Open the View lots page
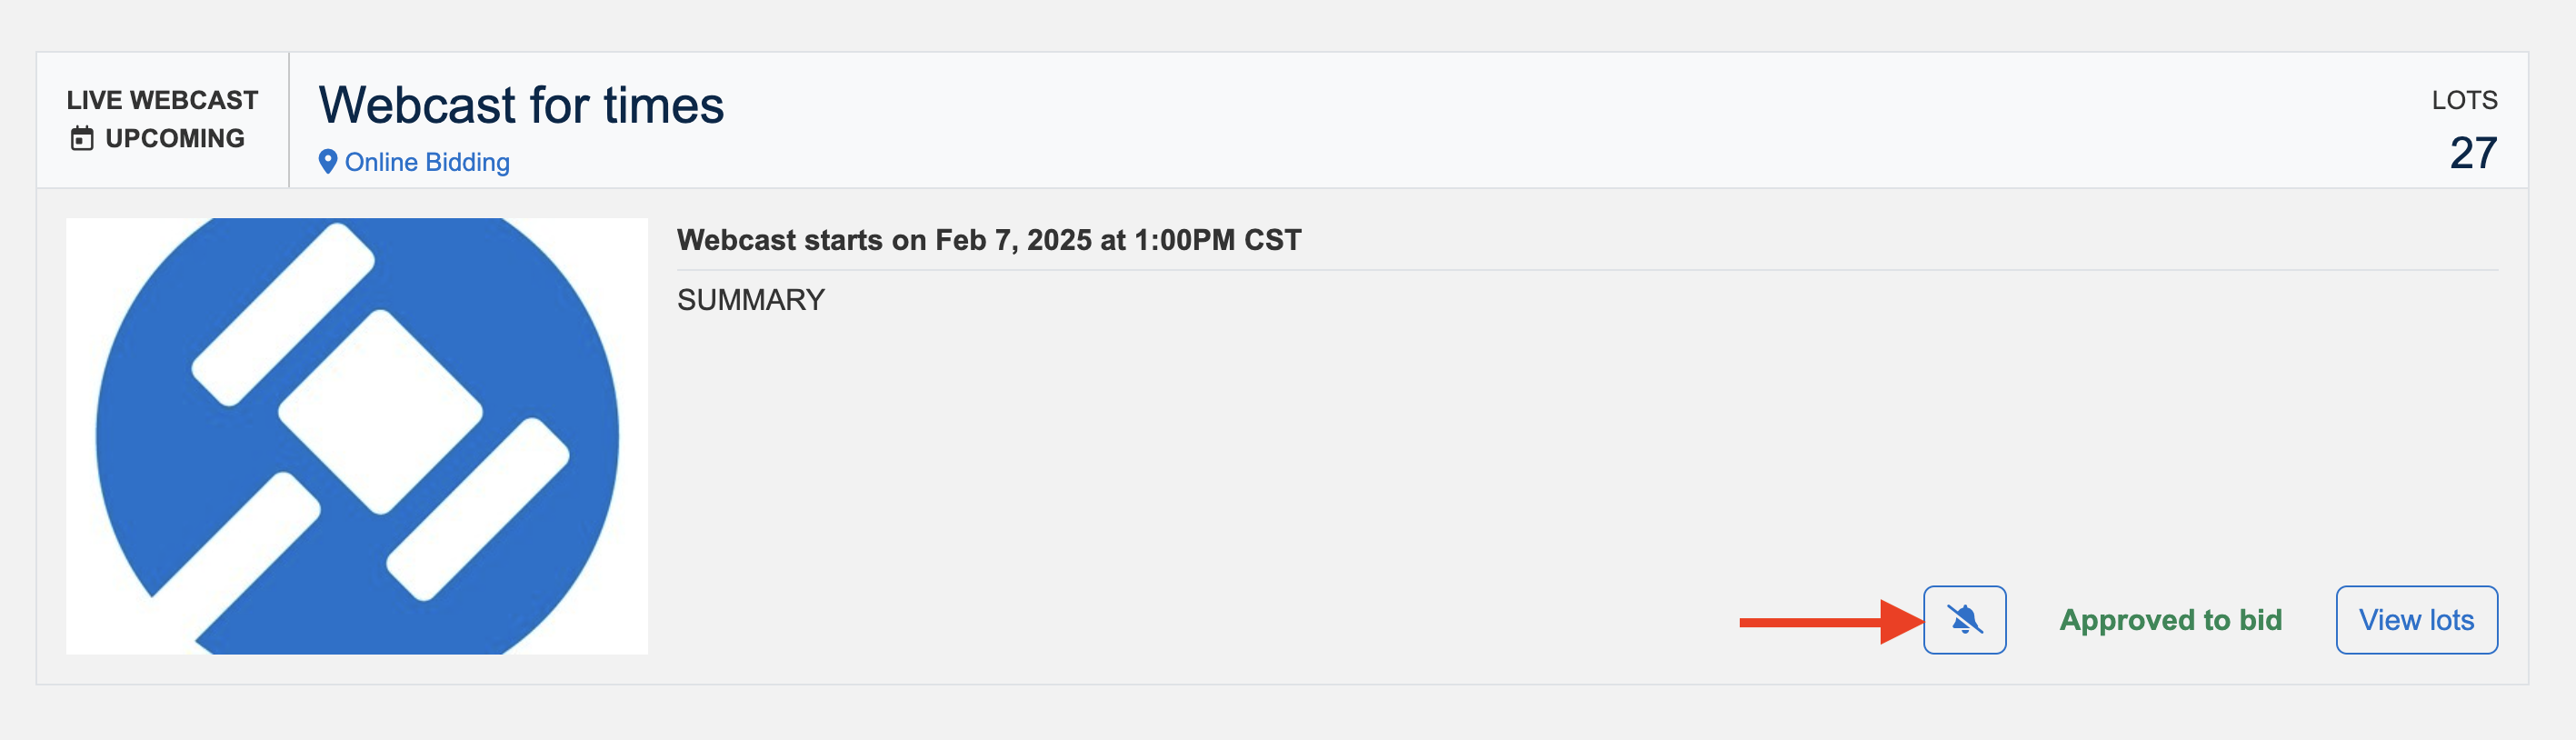This screenshot has height=740, width=2576. point(2417,620)
